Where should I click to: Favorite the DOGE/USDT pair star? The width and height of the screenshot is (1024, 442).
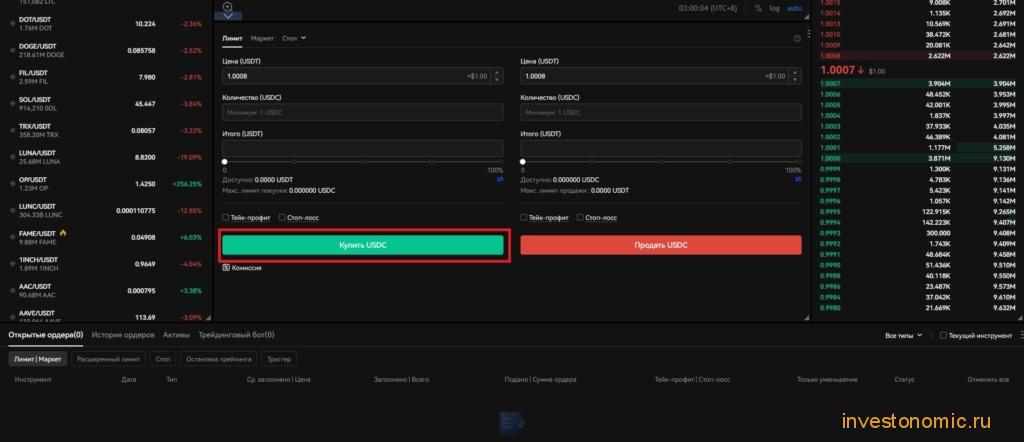click(12, 50)
